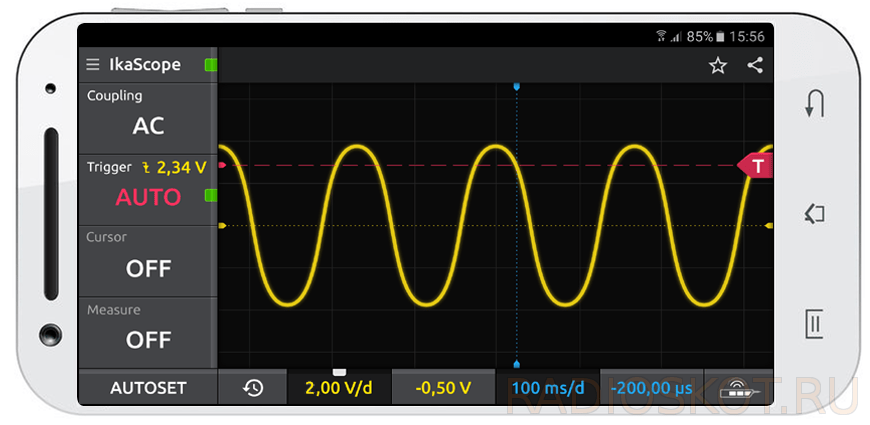Select the -200,00 µs horizontal offset field
The height and width of the screenshot is (425, 870).
coord(649,388)
